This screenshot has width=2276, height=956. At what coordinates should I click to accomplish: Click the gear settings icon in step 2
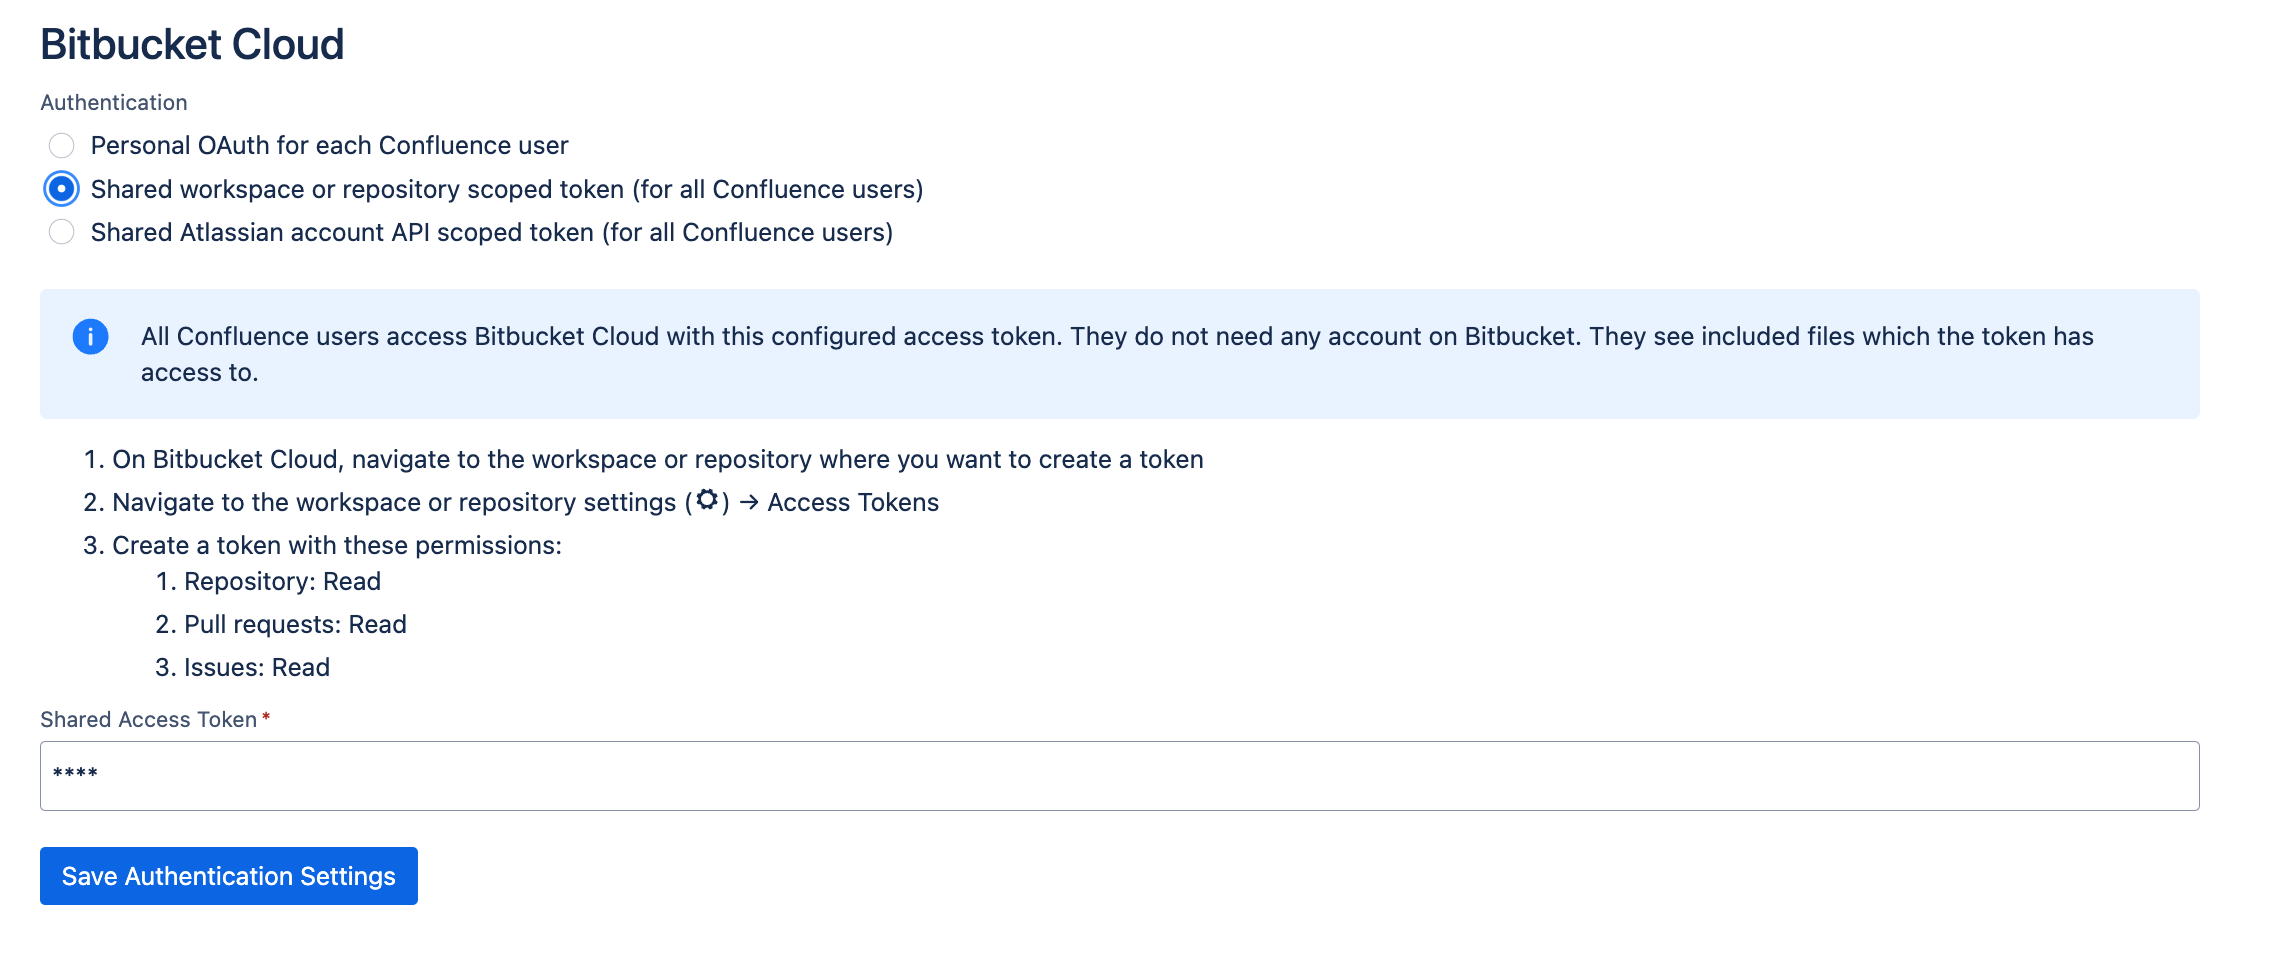[x=708, y=501]
